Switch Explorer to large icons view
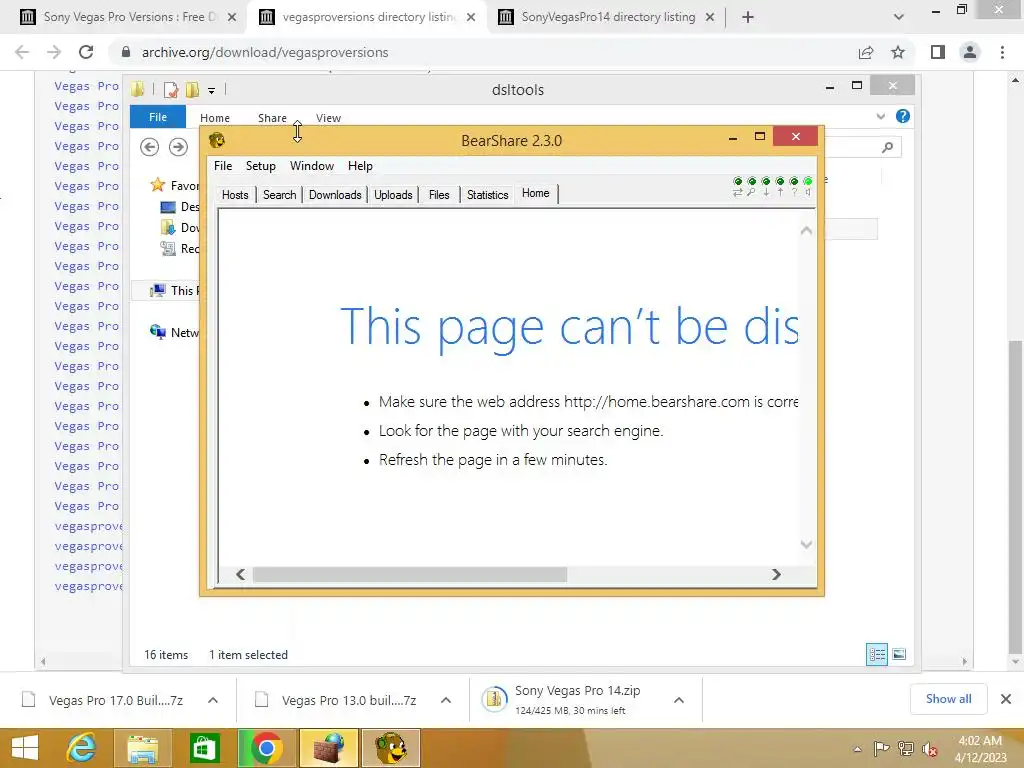This screenshot has height=768, width=1024. click(x=899, y=654)
